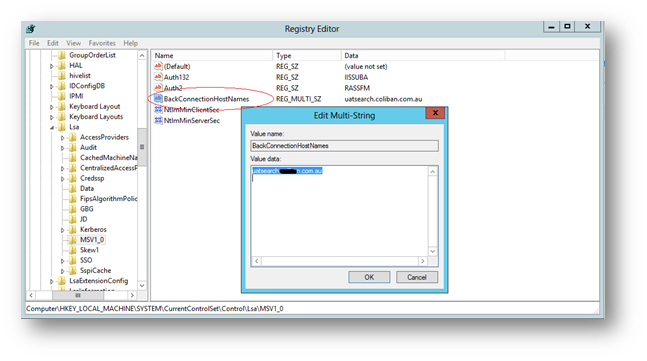Click the RASSFM data cell
Viewport: 647px width, 361px height.
pyautogui.click(x=357, y=88)
